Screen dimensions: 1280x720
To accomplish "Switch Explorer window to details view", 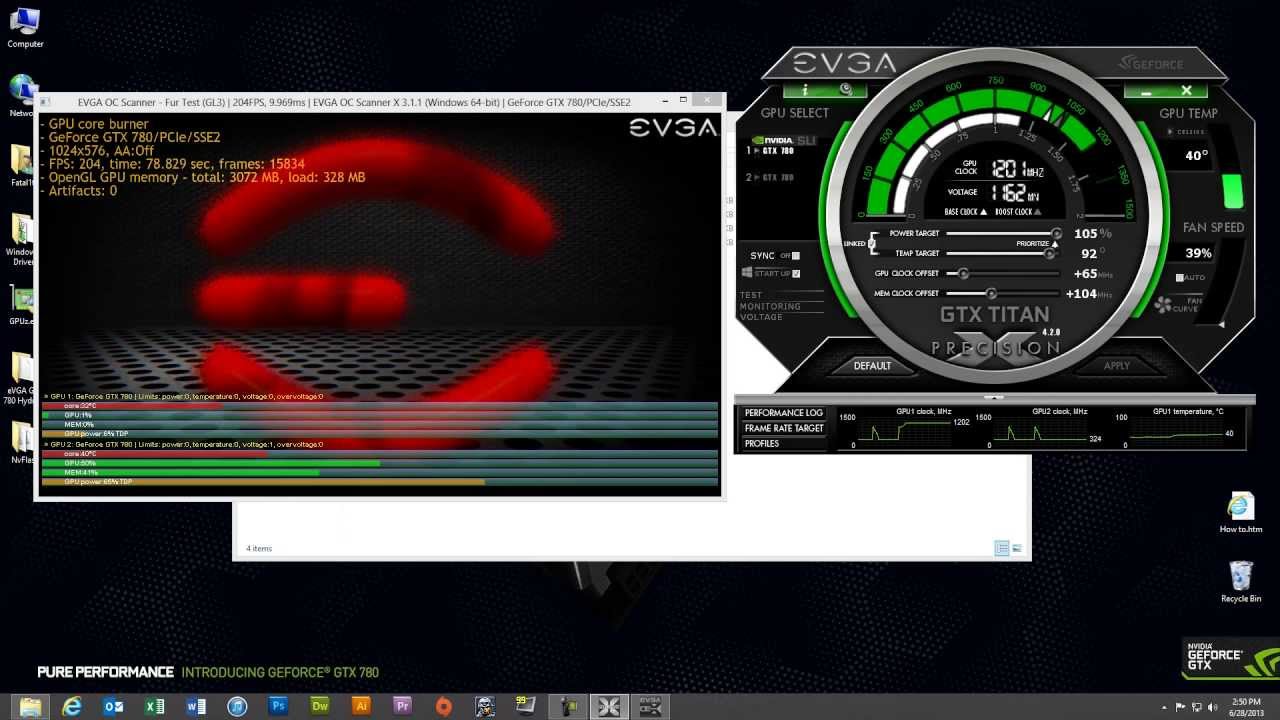I will (1002, 548).
